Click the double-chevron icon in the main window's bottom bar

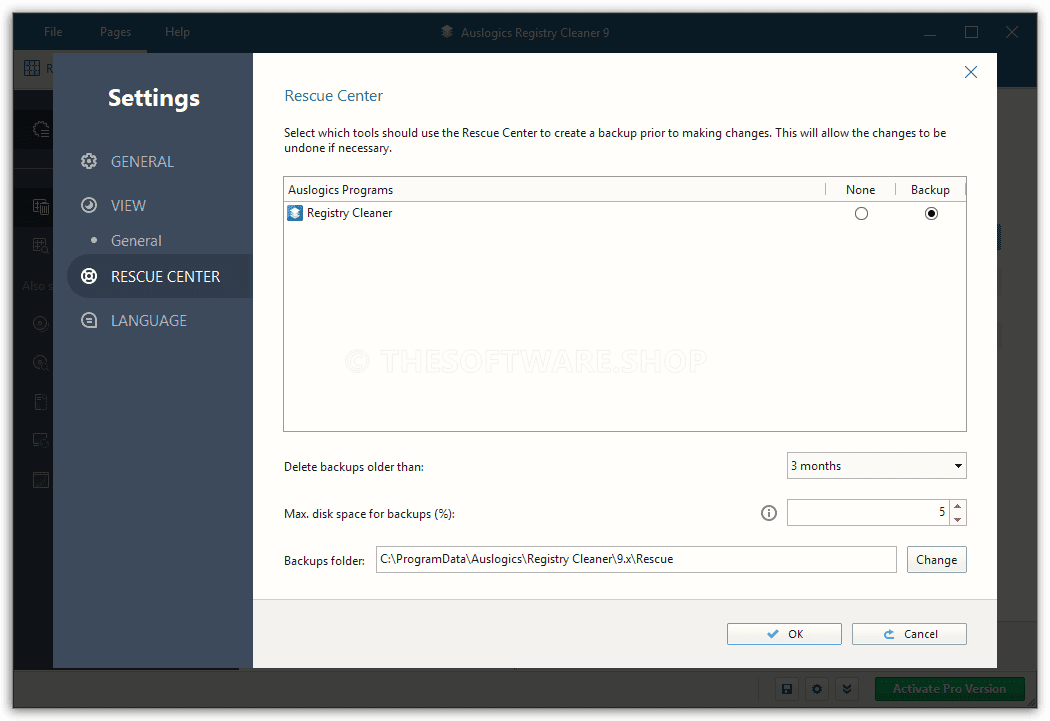pos(847,688)
